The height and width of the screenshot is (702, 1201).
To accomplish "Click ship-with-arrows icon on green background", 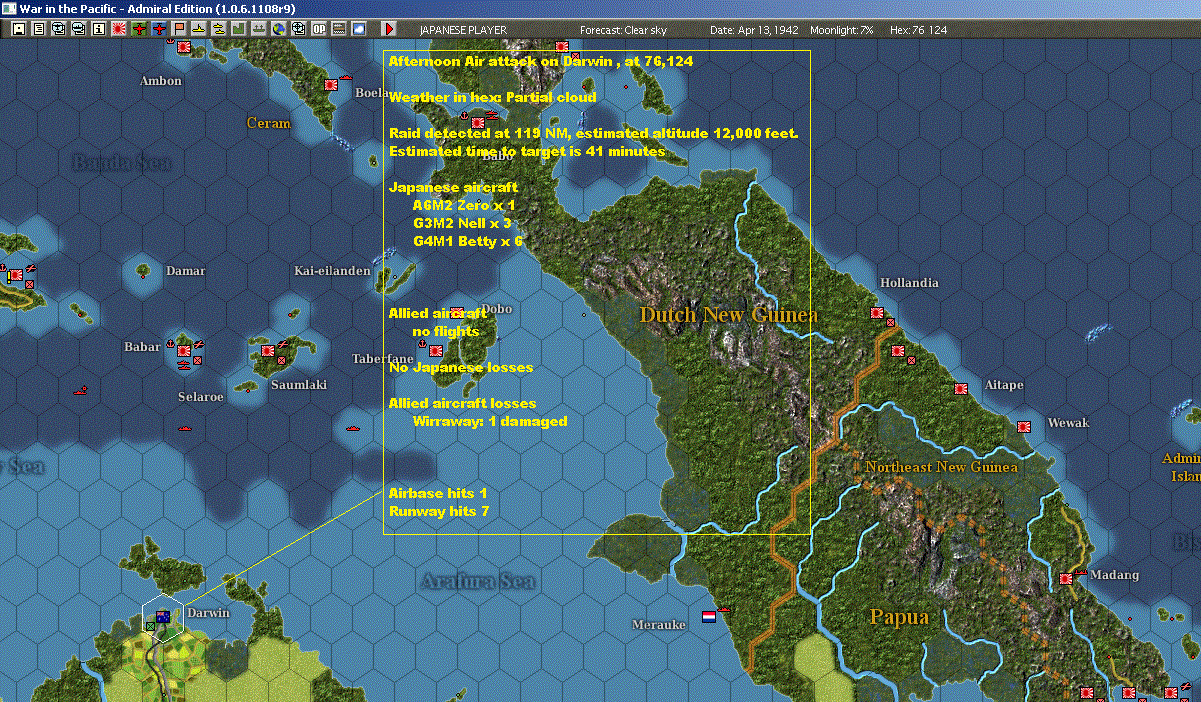I will pyautogui.click(x=258, y=29).
